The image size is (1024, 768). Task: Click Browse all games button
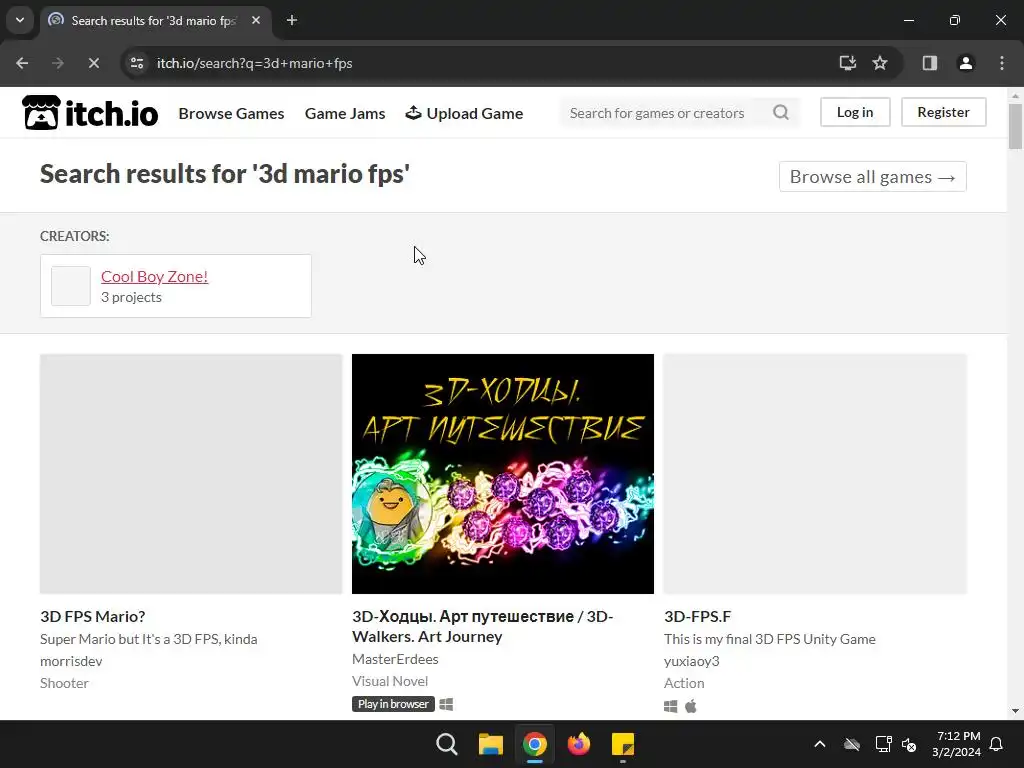(872, 176)
